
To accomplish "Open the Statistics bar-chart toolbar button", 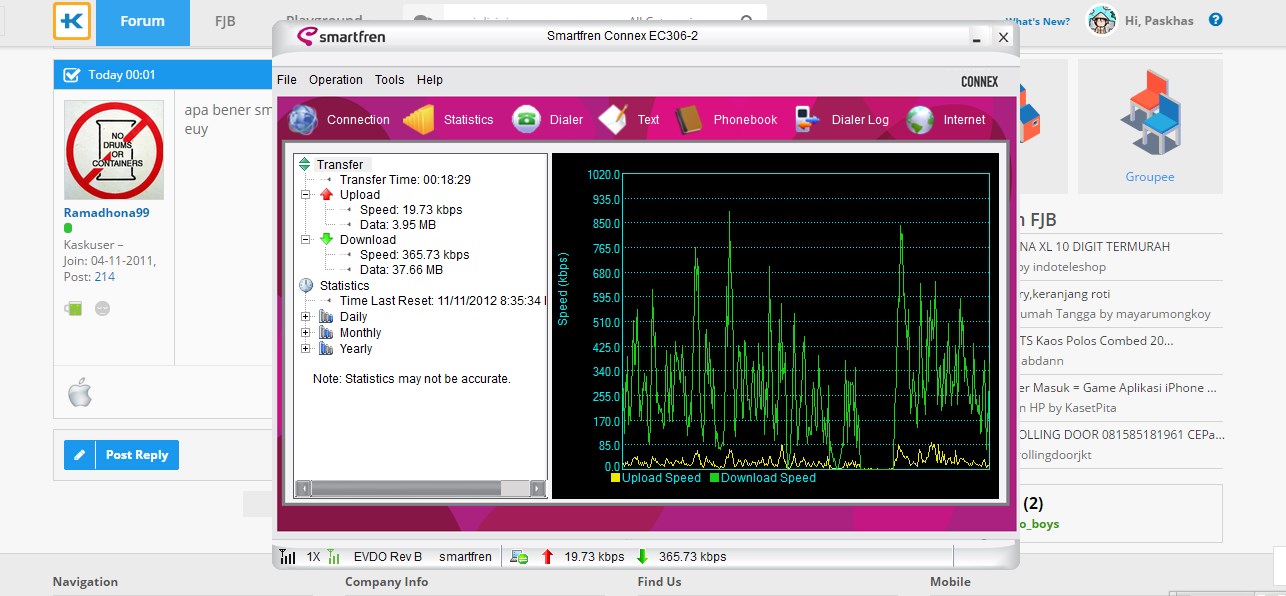I will tap(448, 120).
